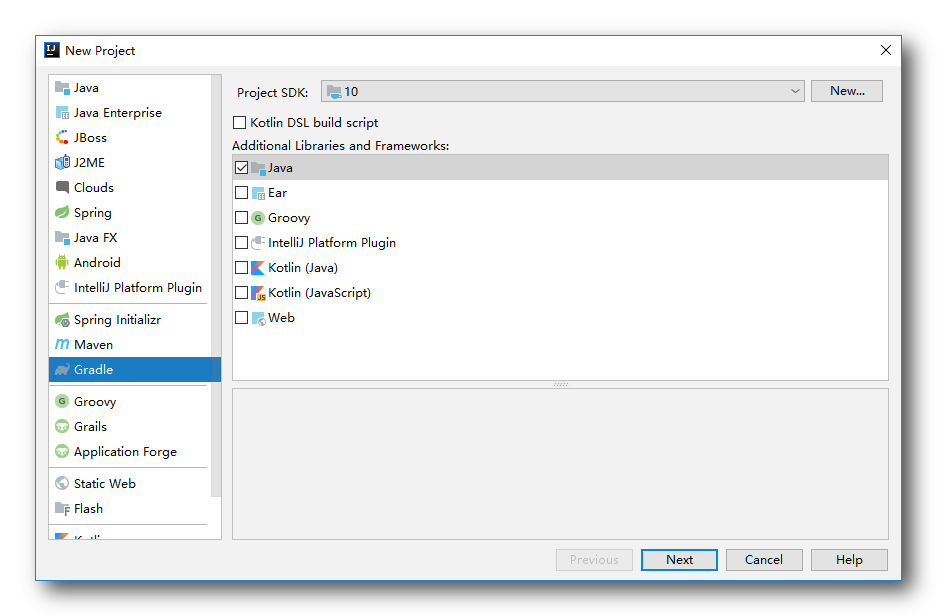Choose the JBoss icon in project list
Image resolution: width=937 pixels, height=616 pixels.
tap(62, 138)
